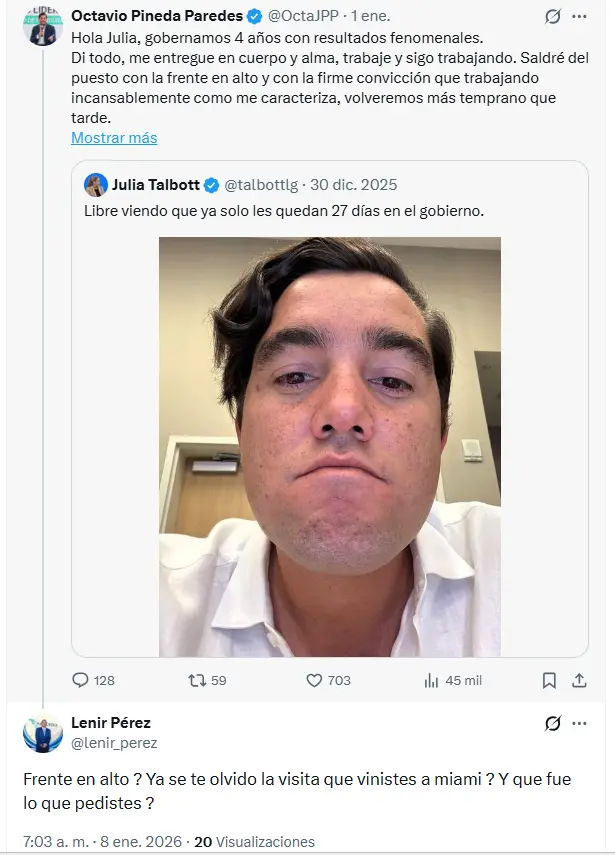615x855 pixels.
Task: Bookmark Octavio Pineda's tweet
Action: click(549, 680)
